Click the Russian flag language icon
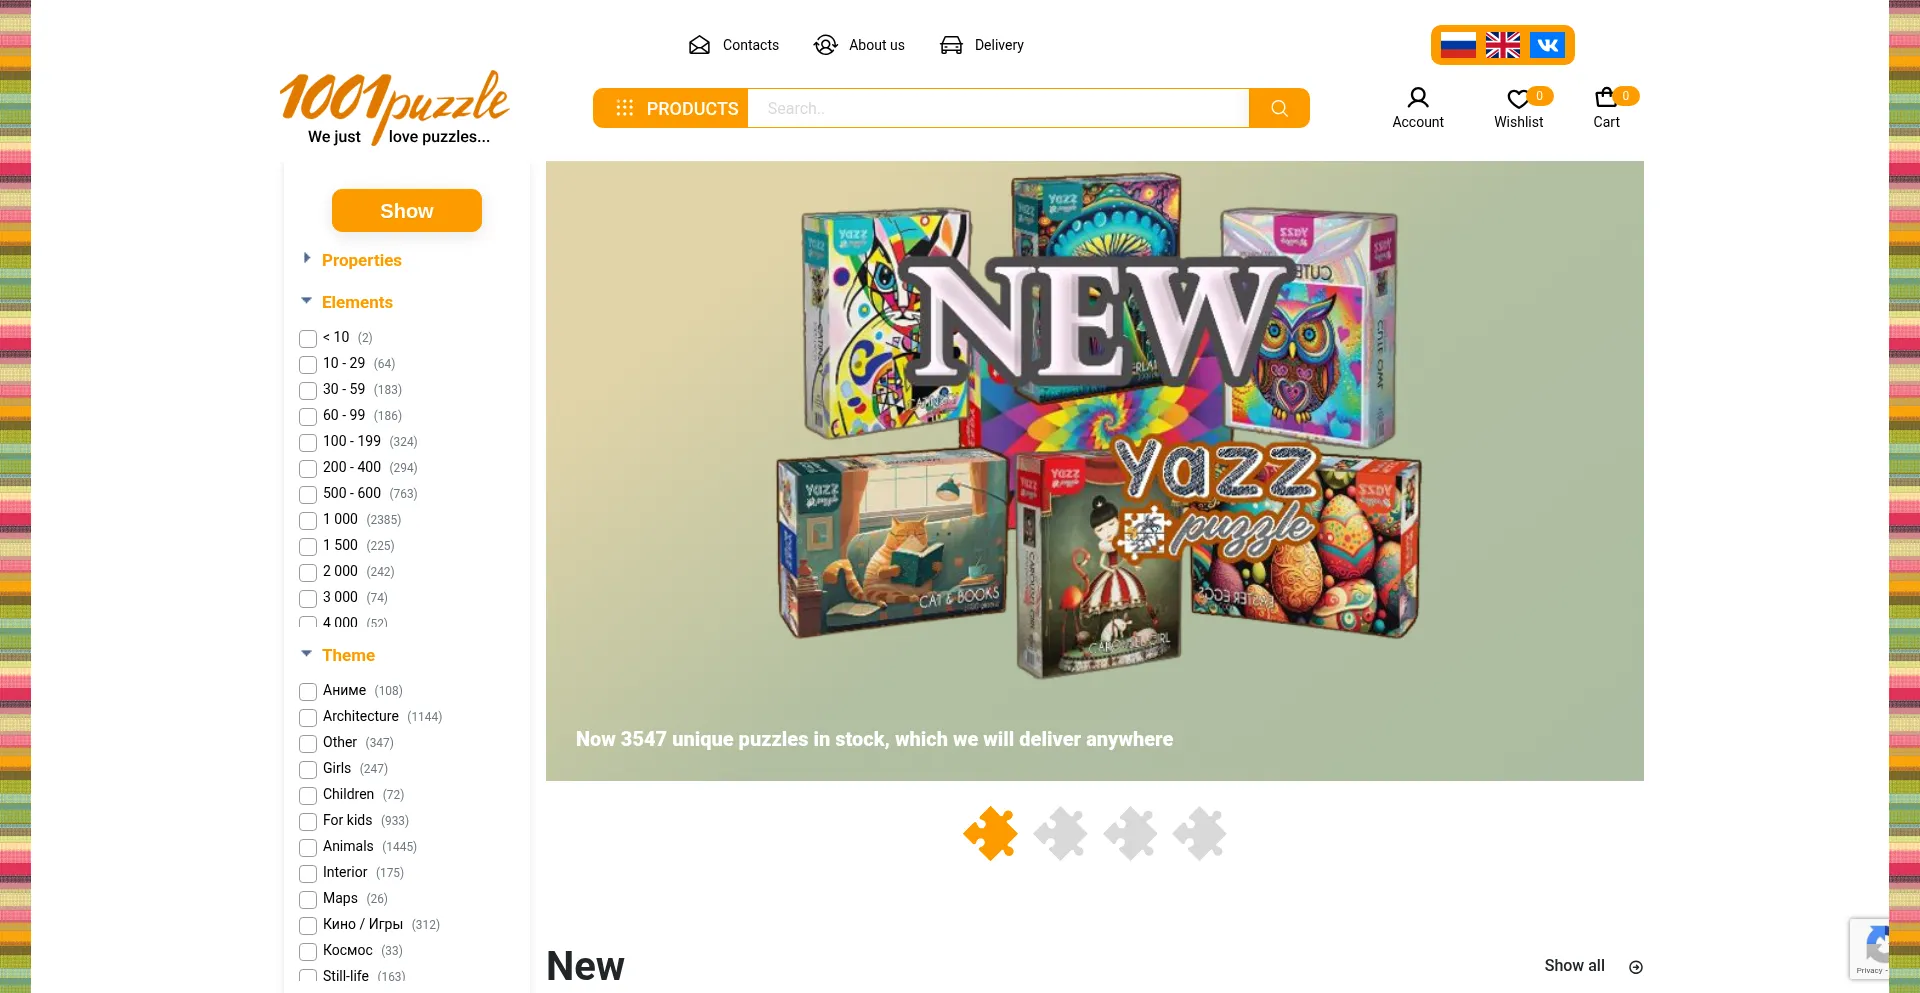The image size is (1920, 993). [x=1457, y=45]
